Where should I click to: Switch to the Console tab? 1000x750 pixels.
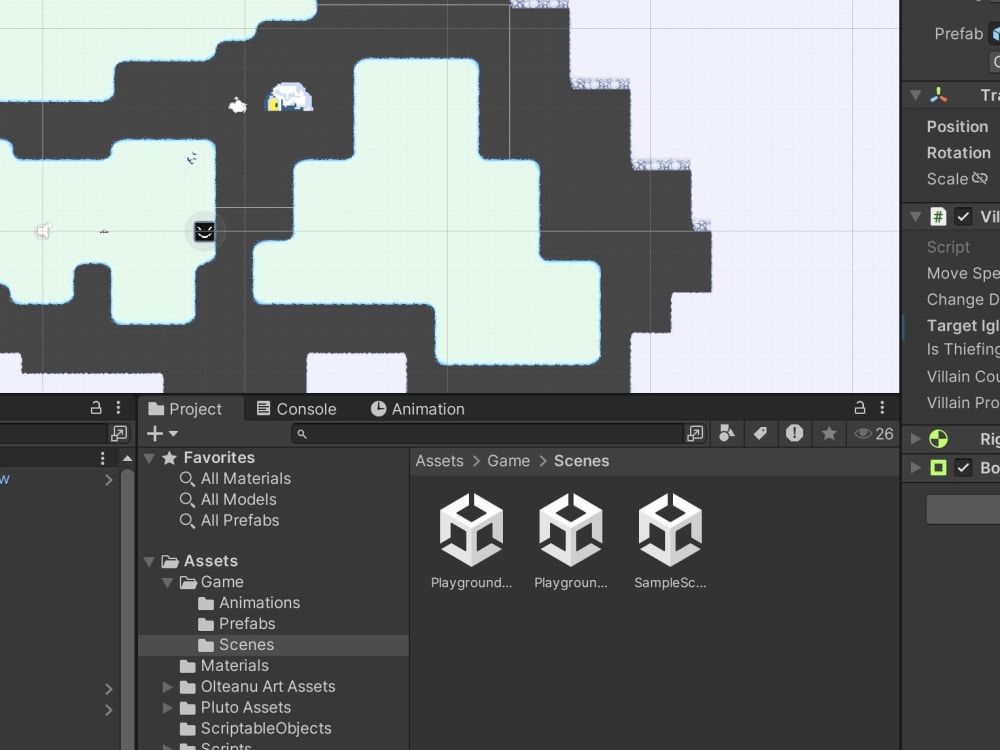pos(297,409)
